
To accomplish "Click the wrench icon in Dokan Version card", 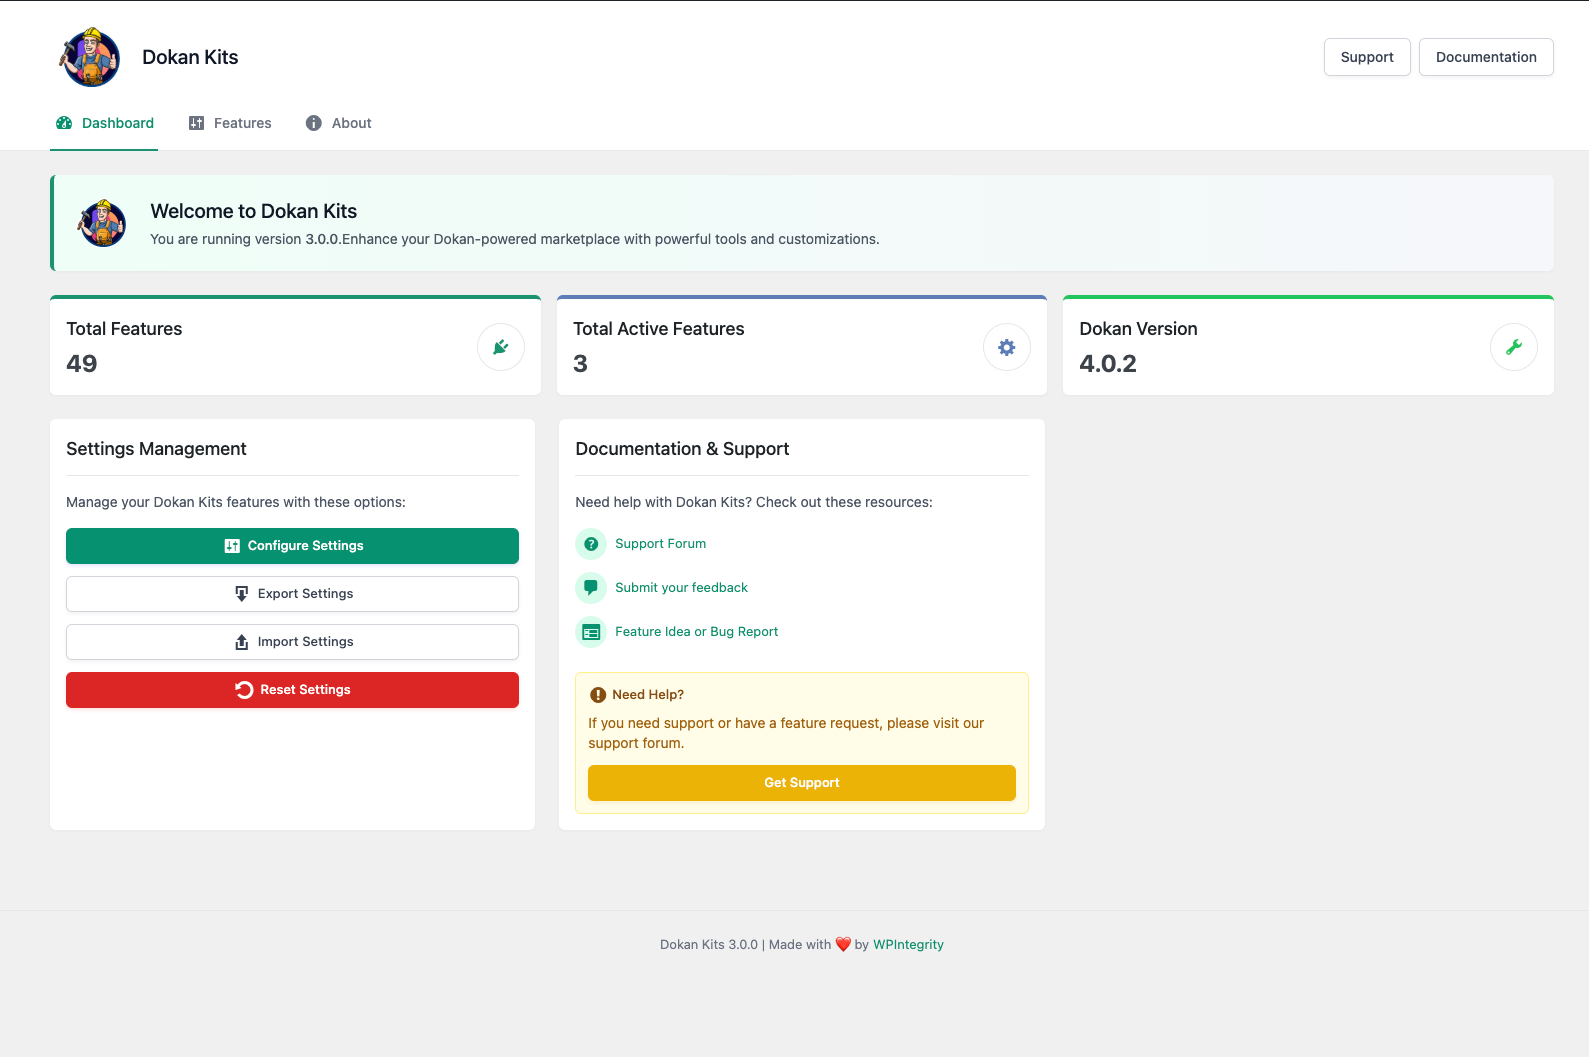I will [x=1514, y=347].
